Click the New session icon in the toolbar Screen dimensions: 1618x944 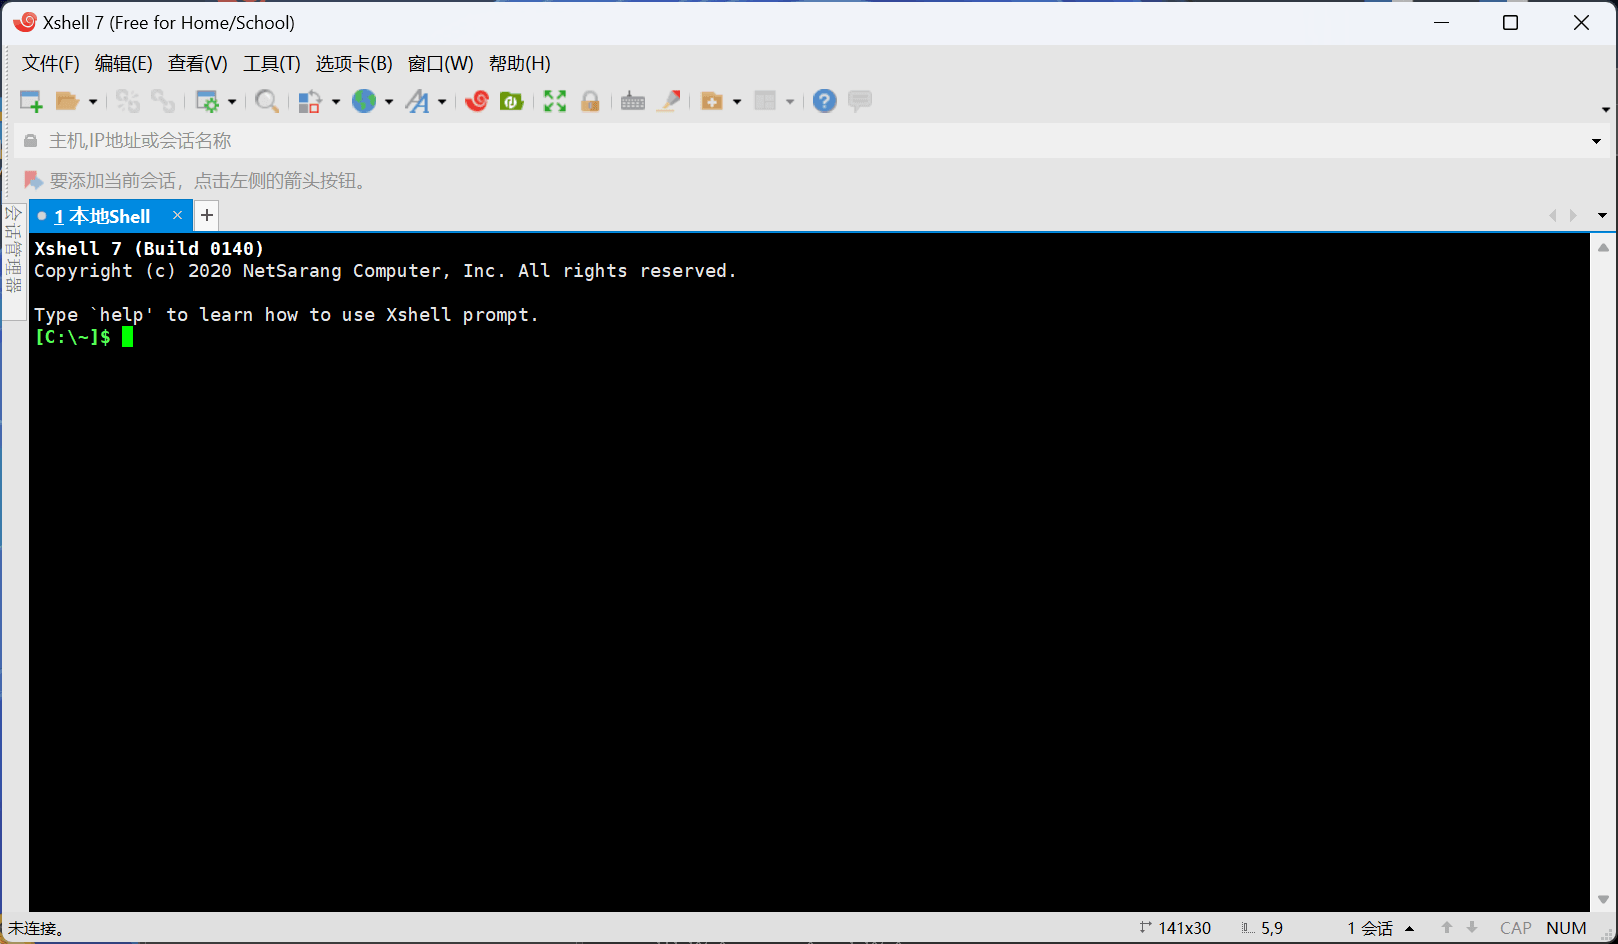pos(31,101)
